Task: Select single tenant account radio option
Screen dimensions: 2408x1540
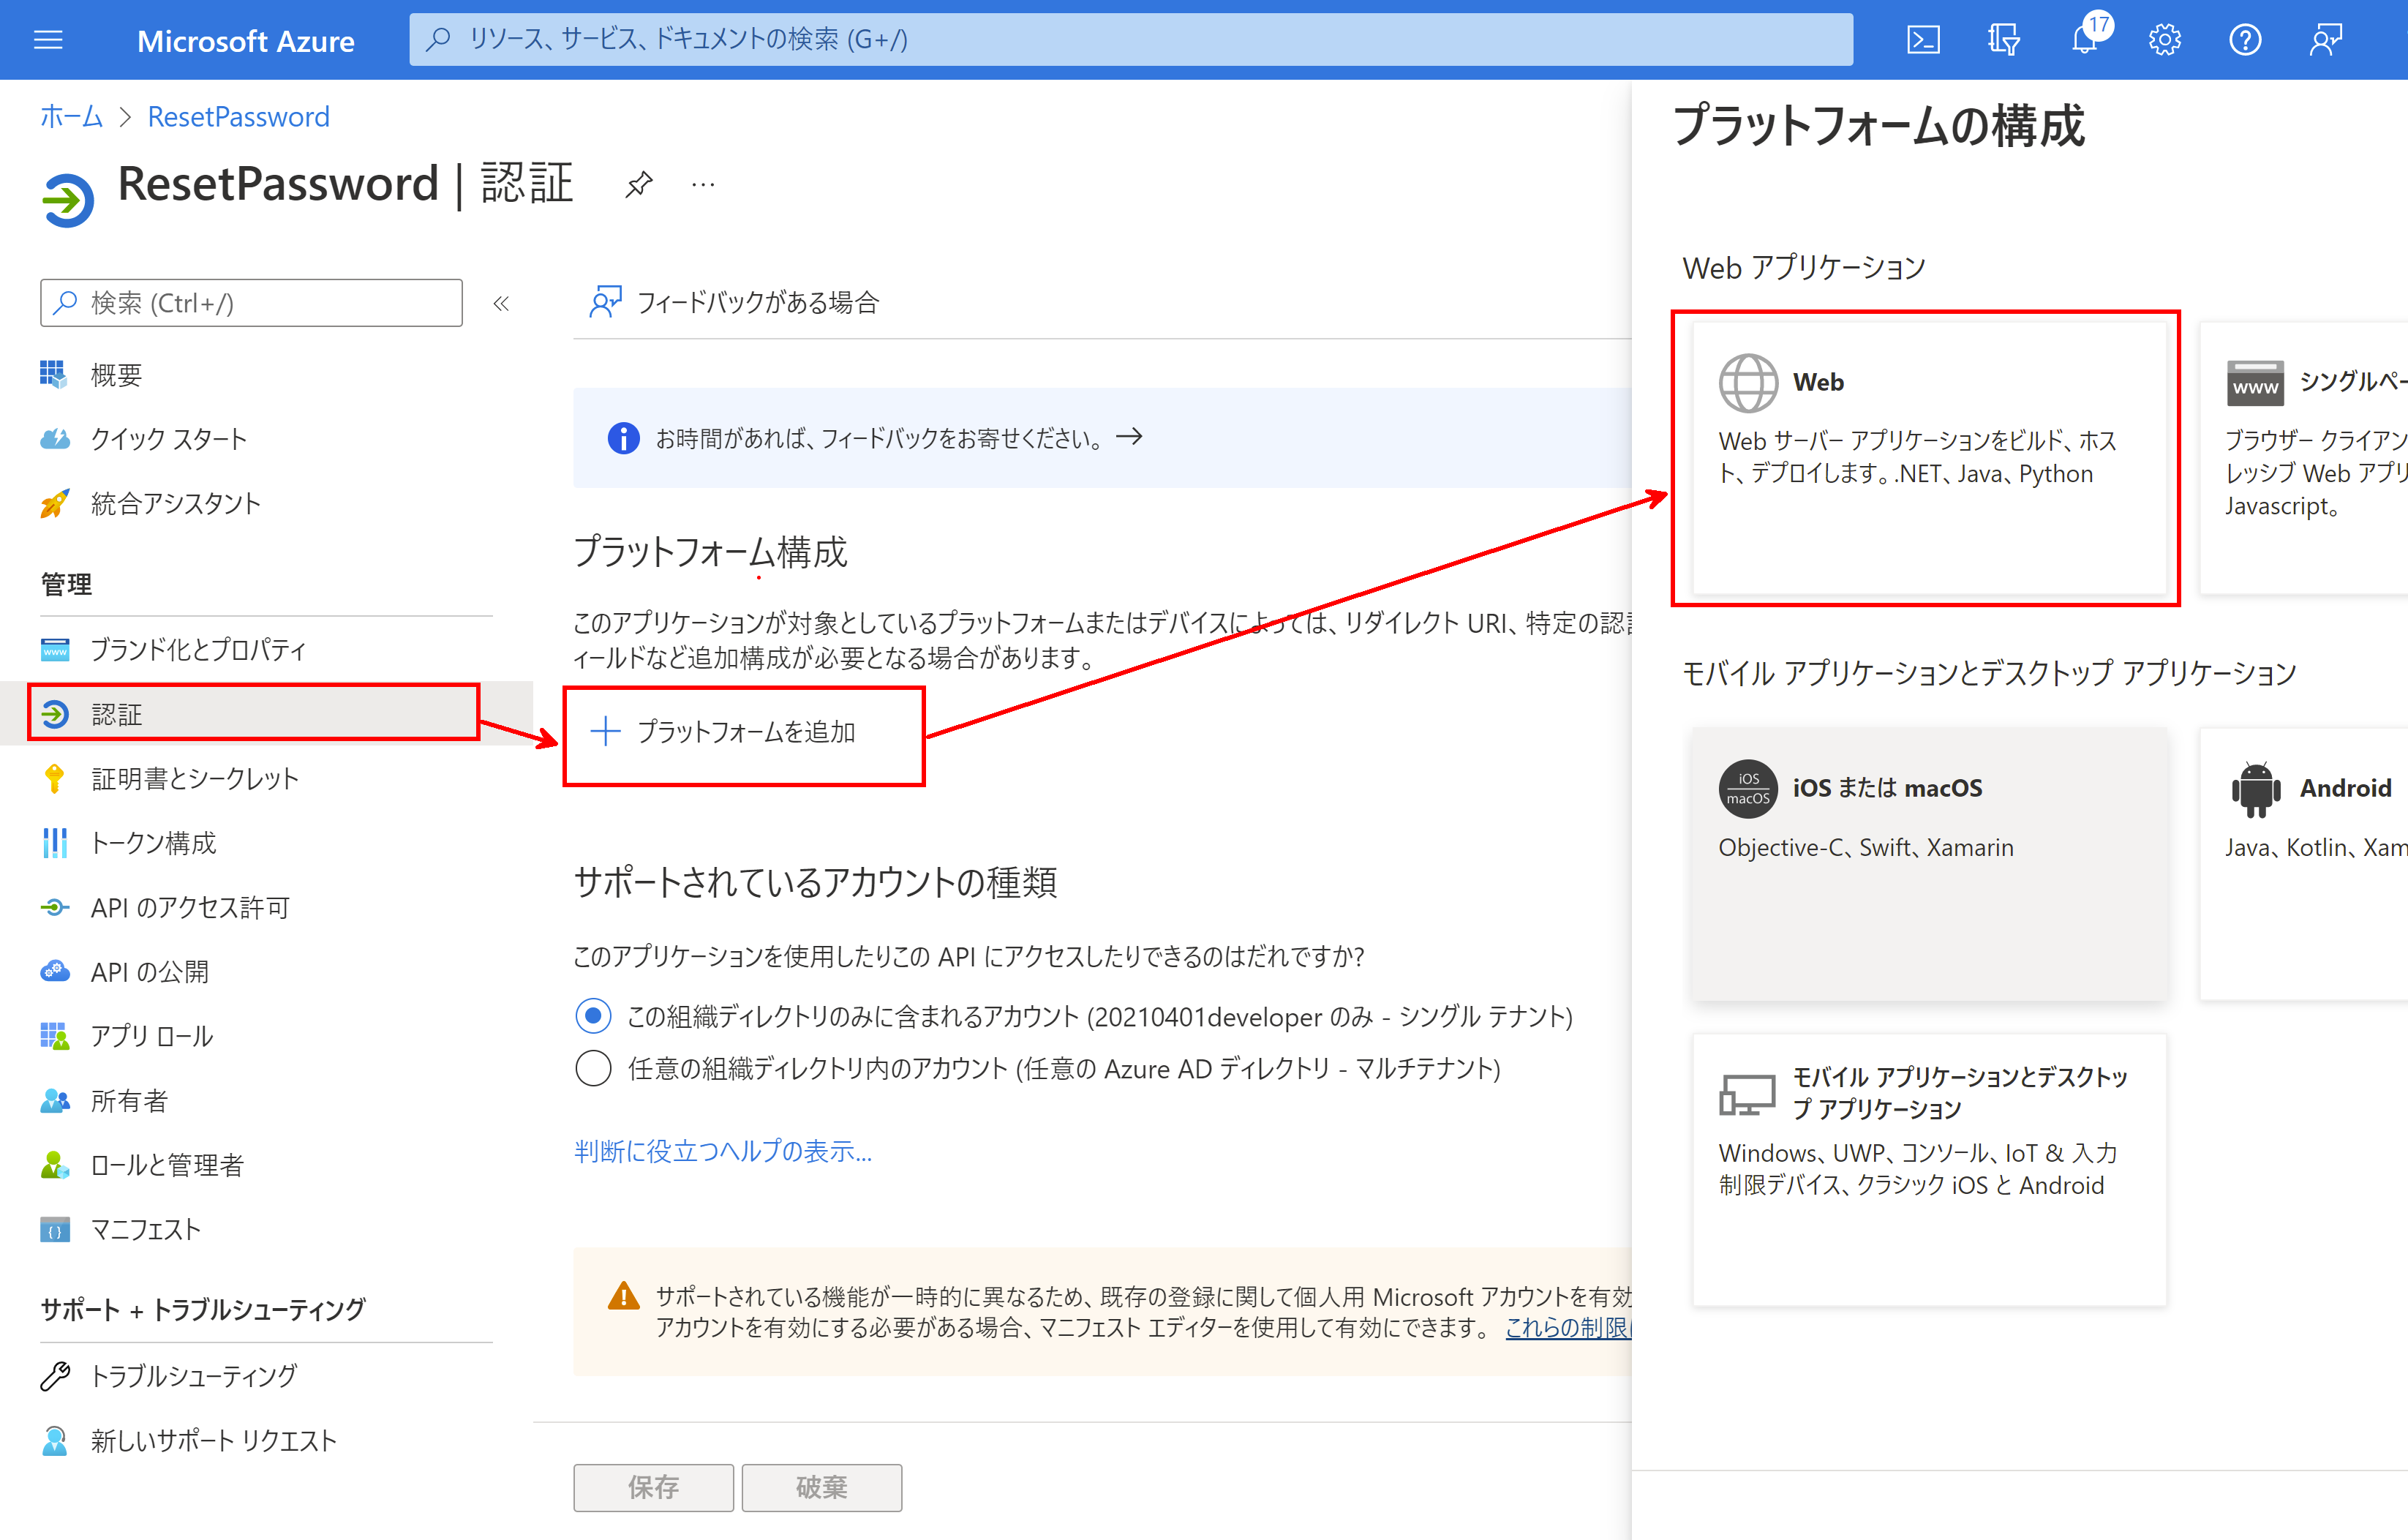Action: (593, 1016)
